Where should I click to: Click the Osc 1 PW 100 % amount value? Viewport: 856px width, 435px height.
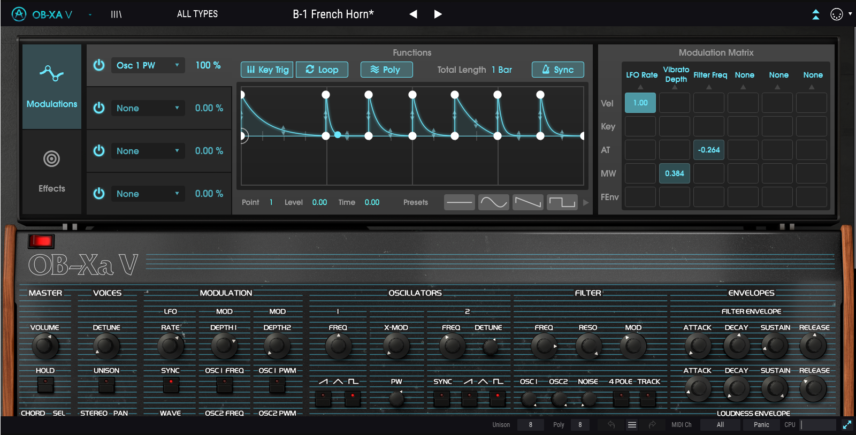208,65
